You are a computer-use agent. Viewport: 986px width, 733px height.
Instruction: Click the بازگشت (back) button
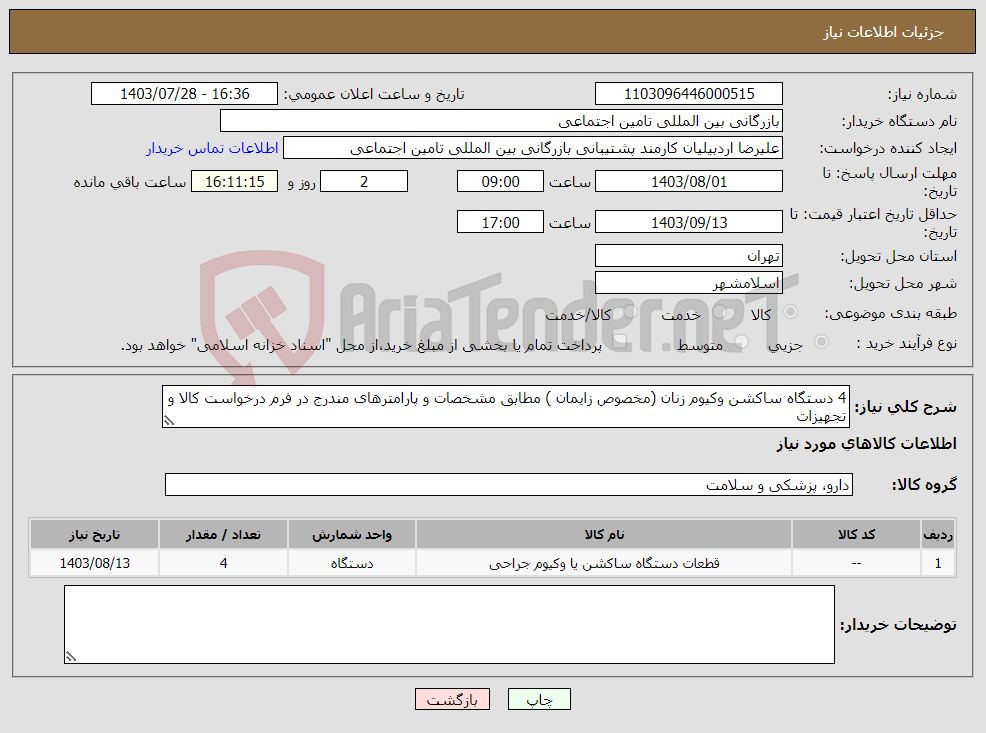pos(452,699)
